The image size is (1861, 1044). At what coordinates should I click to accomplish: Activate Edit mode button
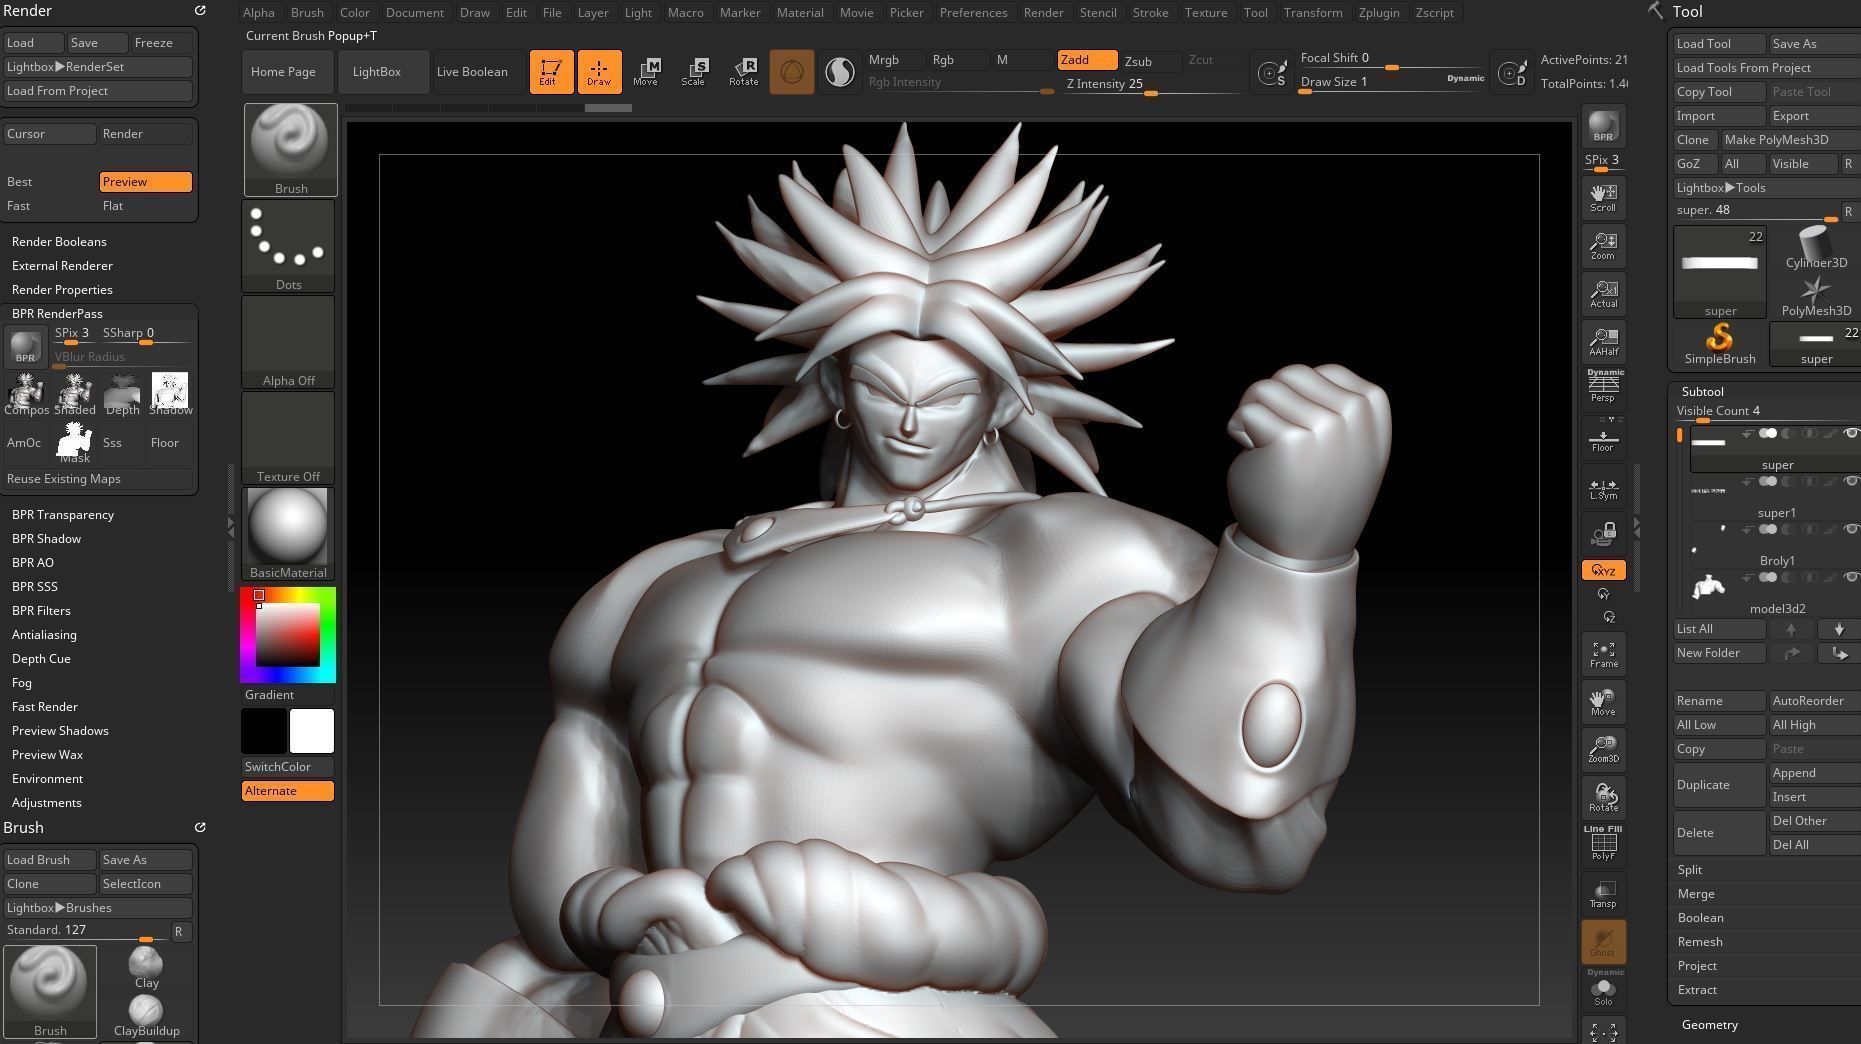551,72
